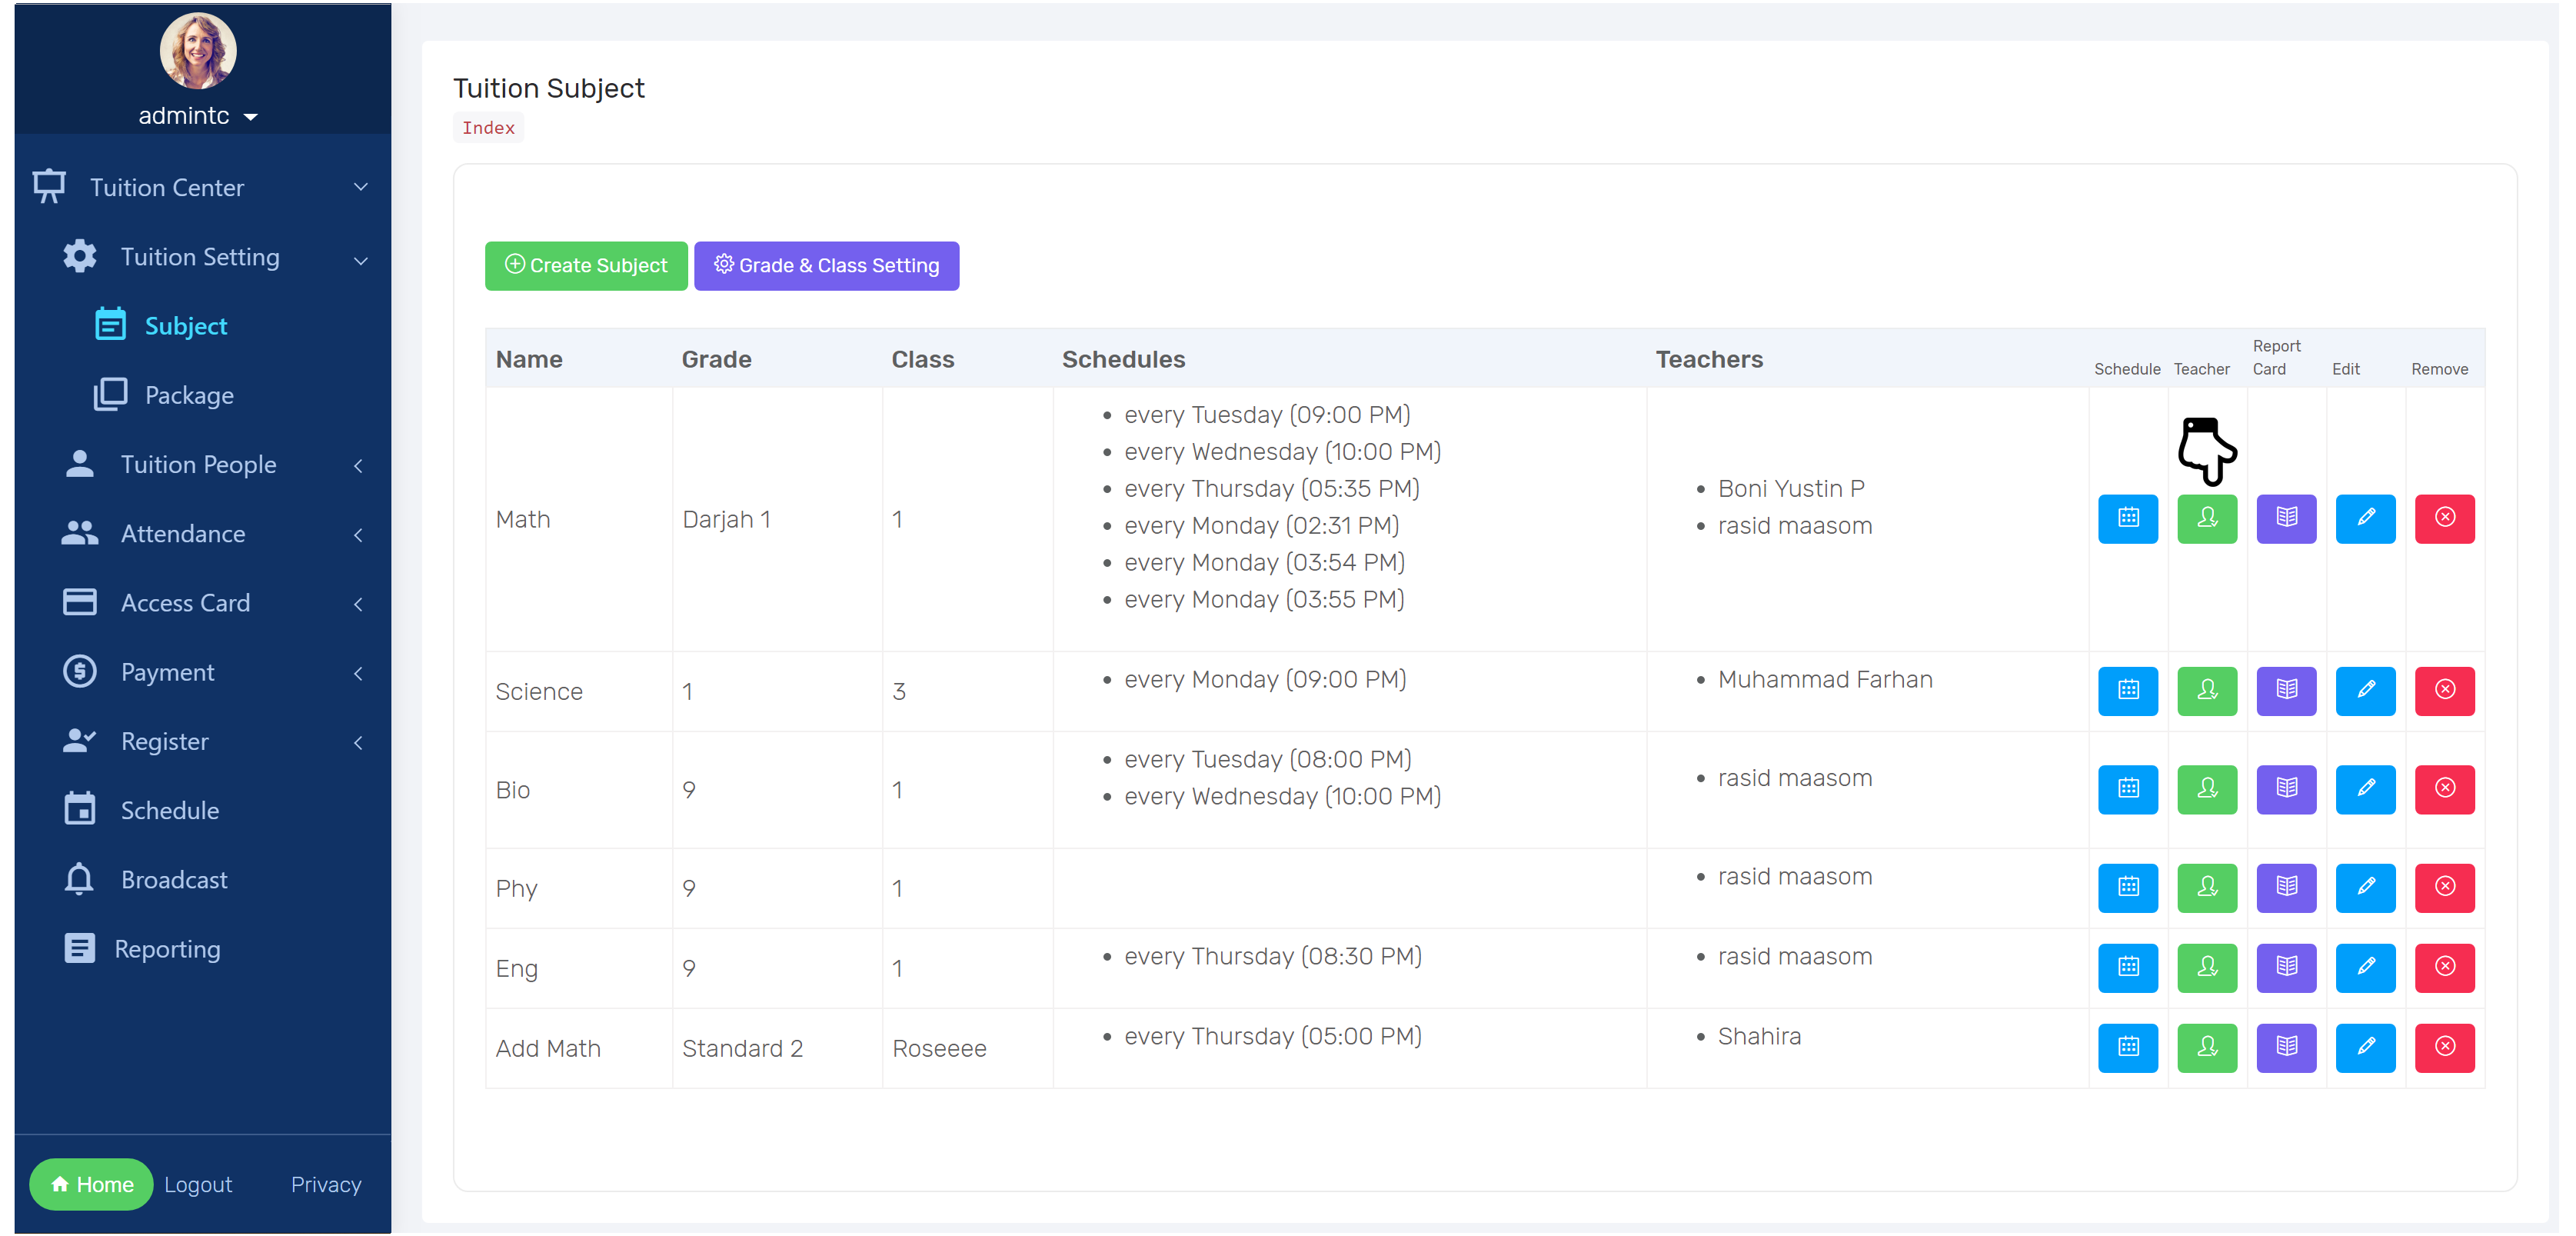
Task: Open Report Card for Science subject
Action: coord(2285,690)
